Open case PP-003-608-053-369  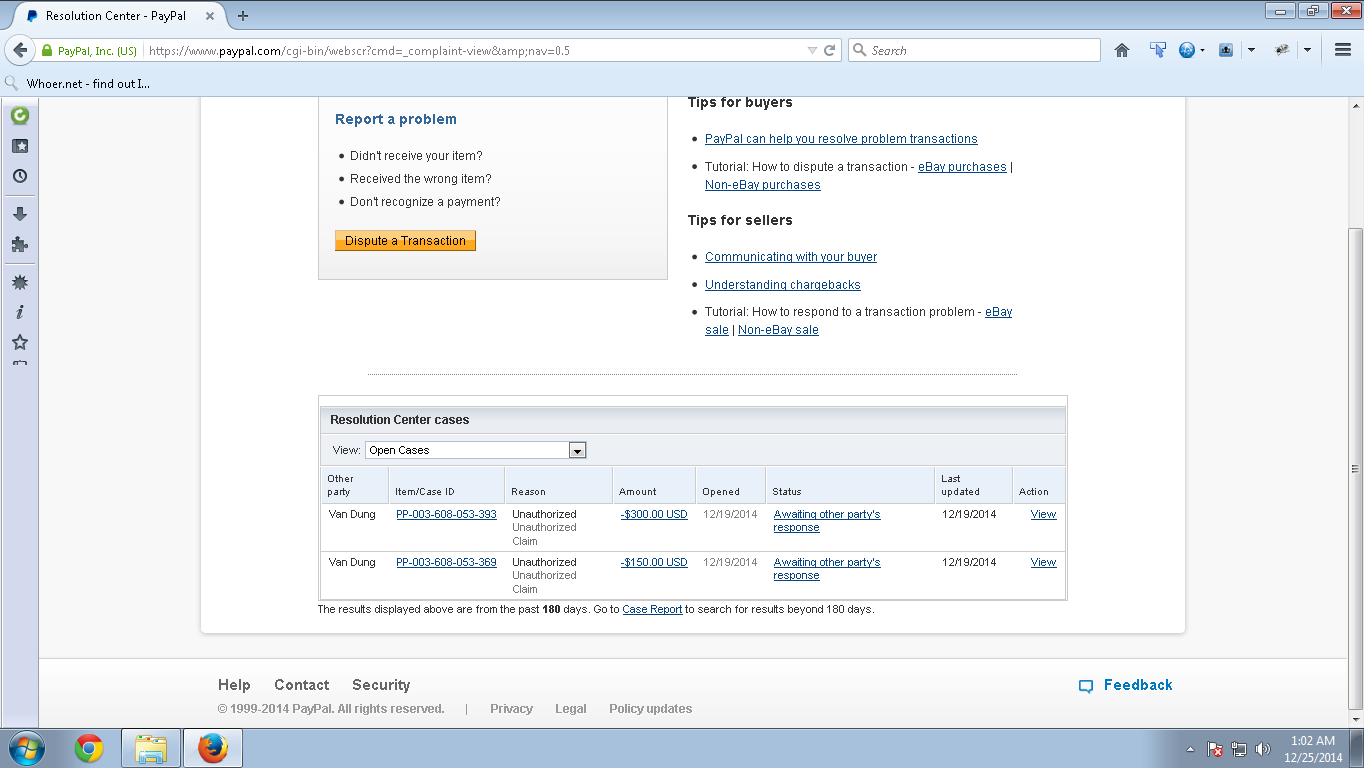[x=446, y=562]
